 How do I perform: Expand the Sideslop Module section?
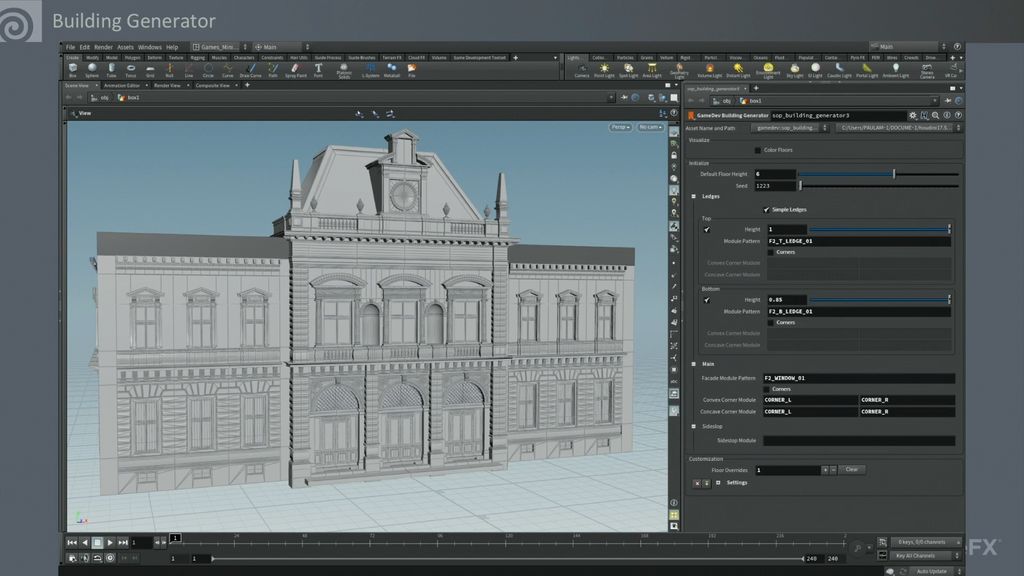pyautogui.click(x=695, y=426)
